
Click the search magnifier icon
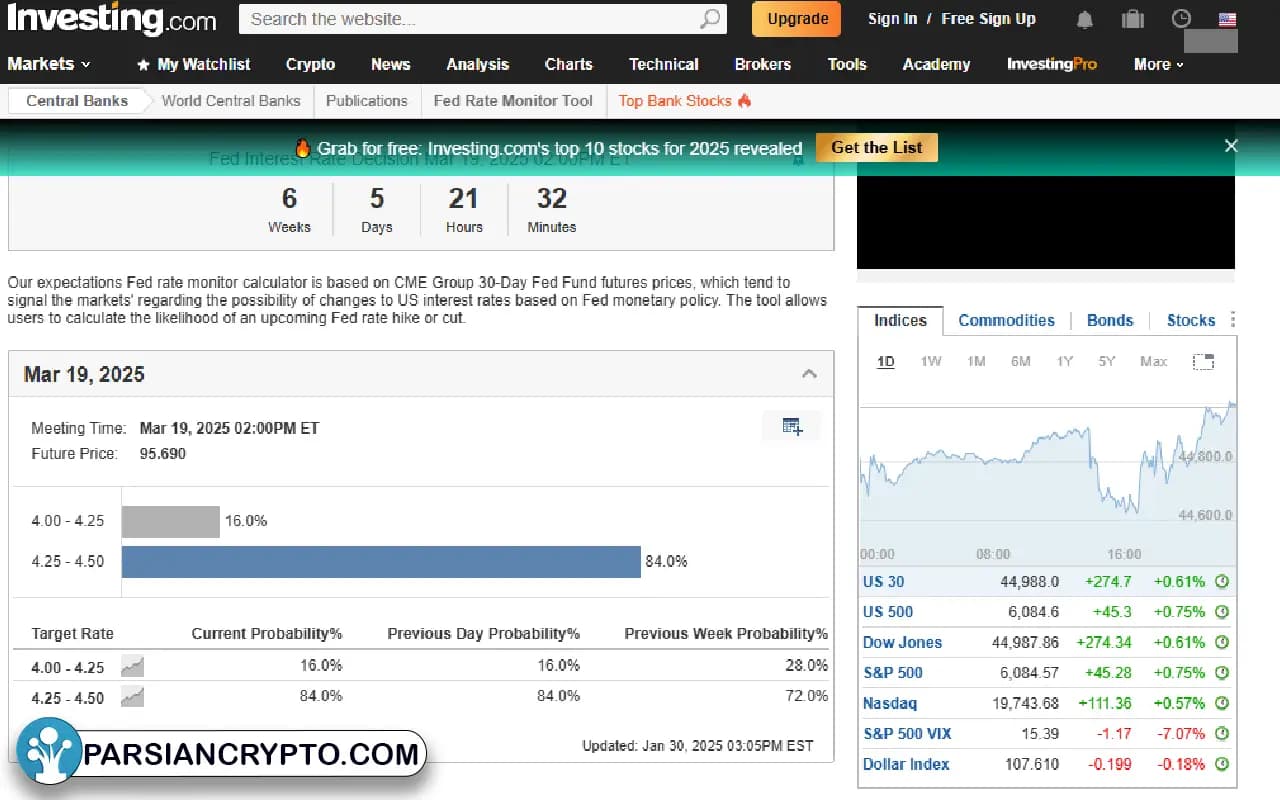[x=709, y=19]
